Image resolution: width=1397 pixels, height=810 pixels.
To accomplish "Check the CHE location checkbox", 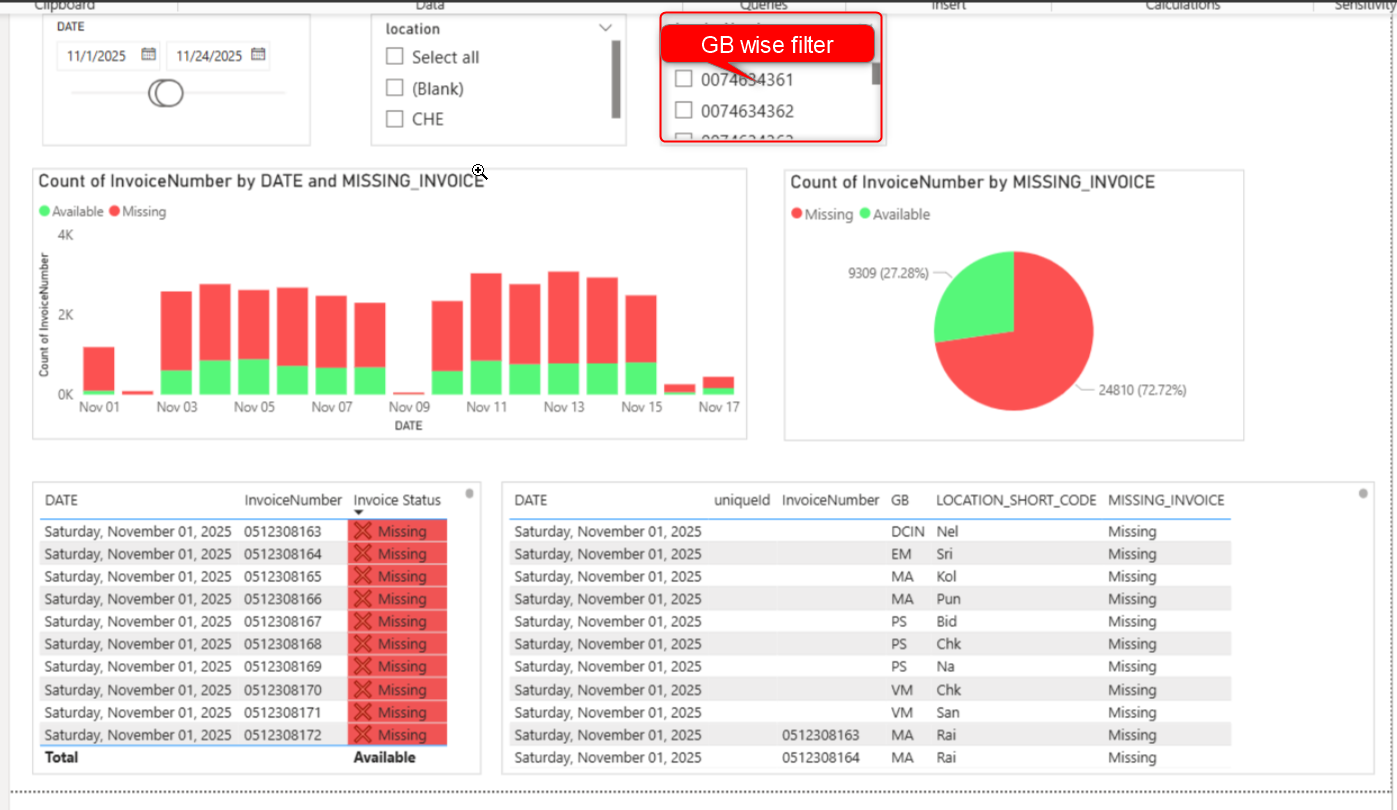I will click(x=395, y=119).
